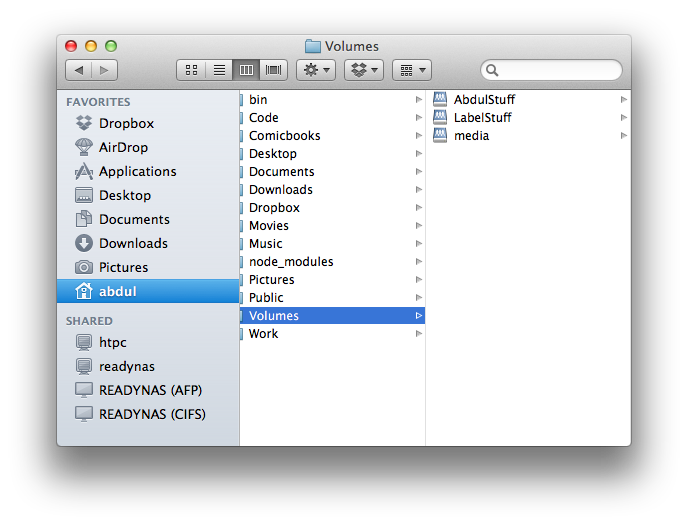Open the AbdulStuff volume
The height and width of the screenshot is (525, 688).
(484, 100)
